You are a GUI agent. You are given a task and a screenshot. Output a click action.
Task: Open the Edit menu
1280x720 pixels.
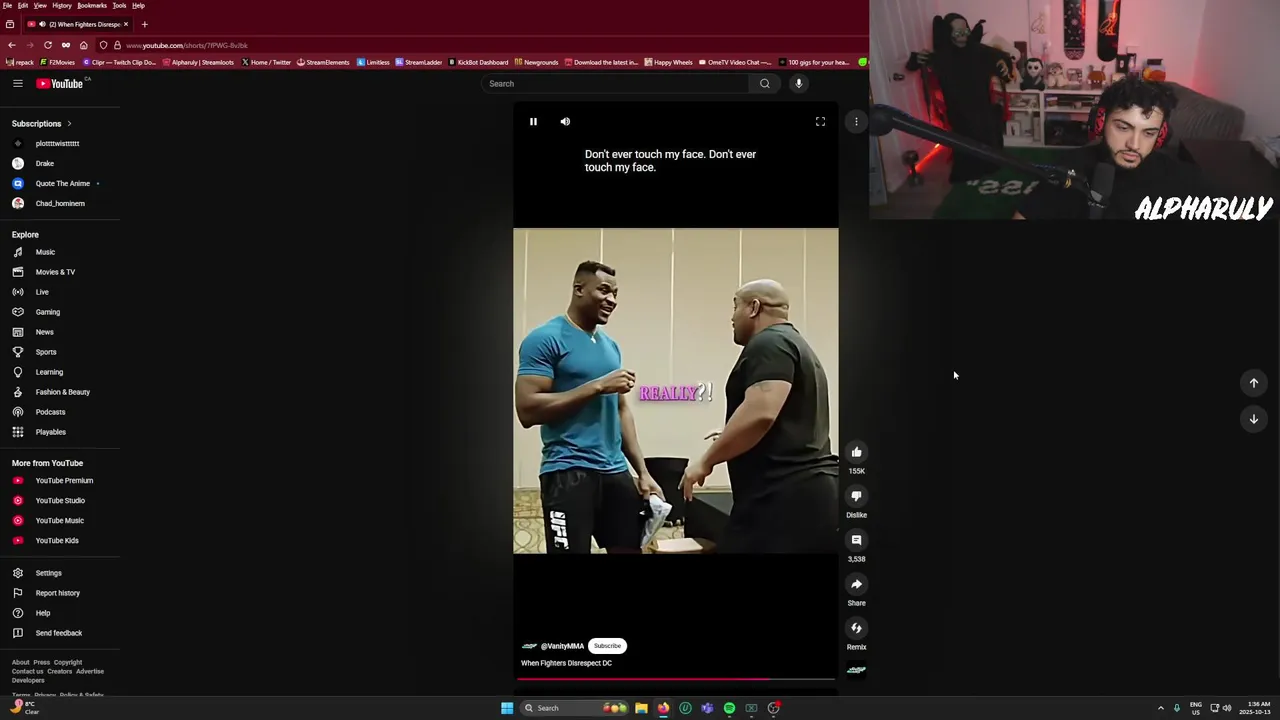[22, 5]
